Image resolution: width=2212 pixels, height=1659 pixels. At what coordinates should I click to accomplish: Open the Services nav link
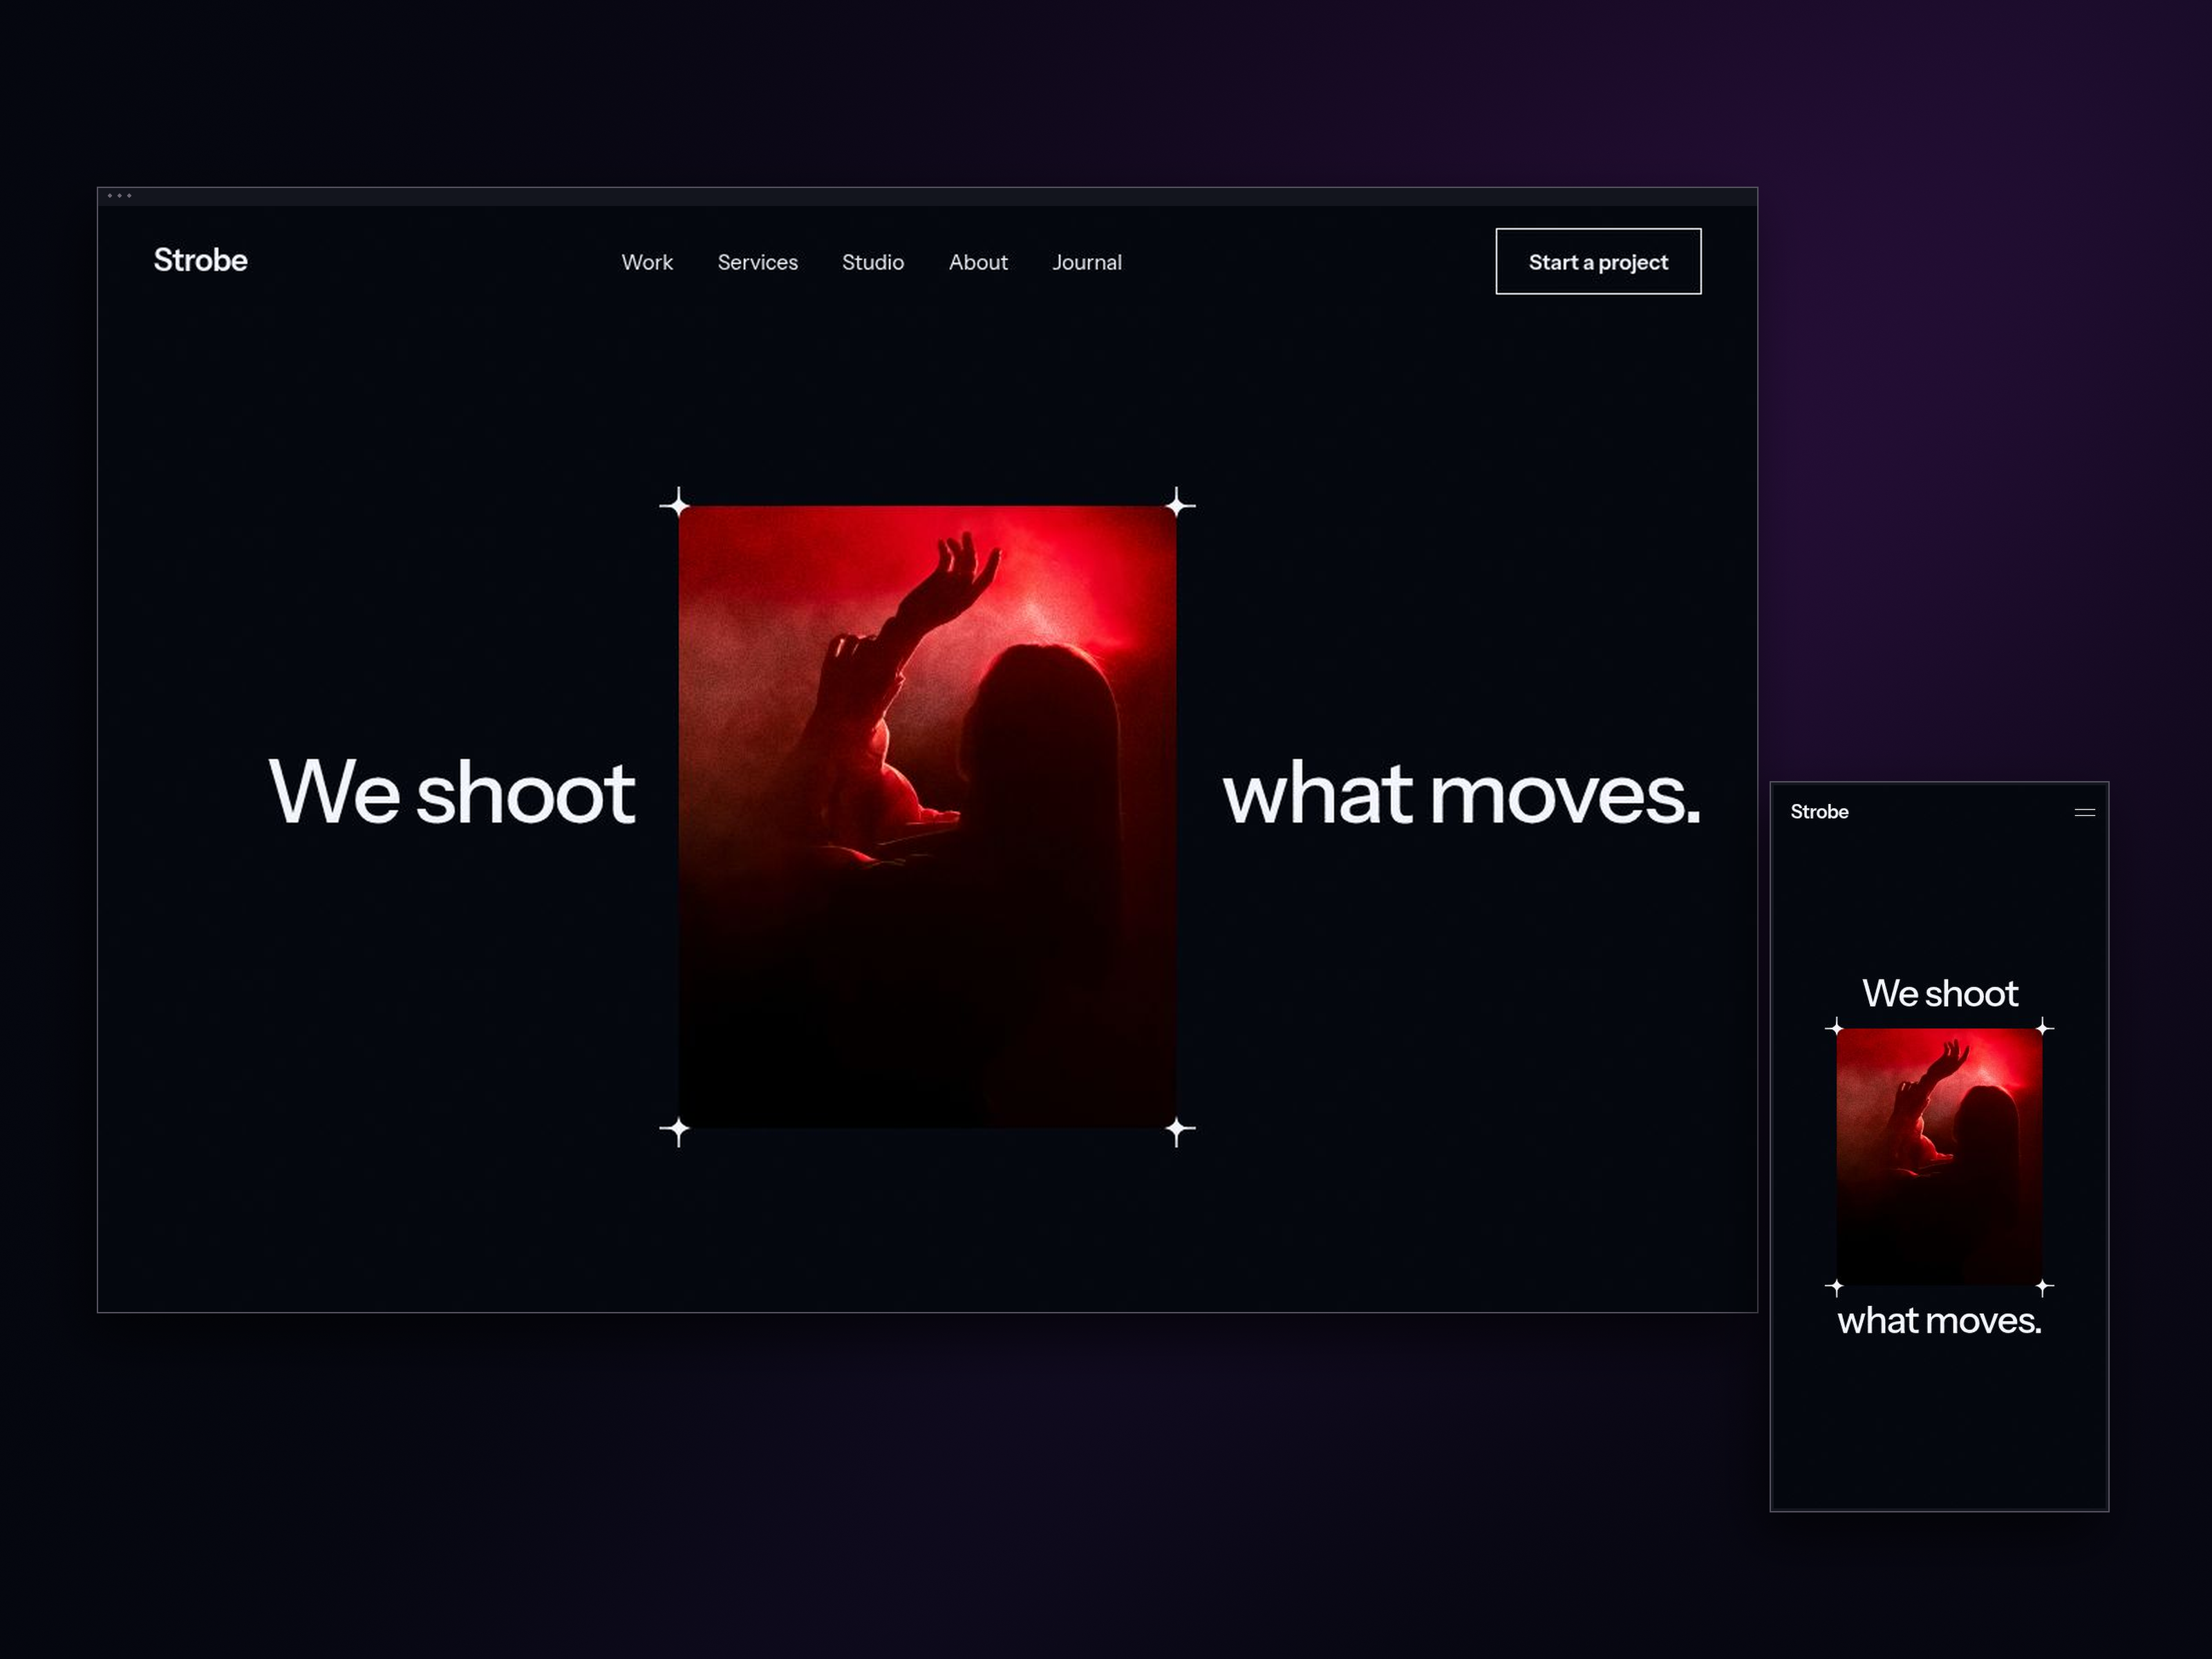pyautogui.click(x=757, y=262)
